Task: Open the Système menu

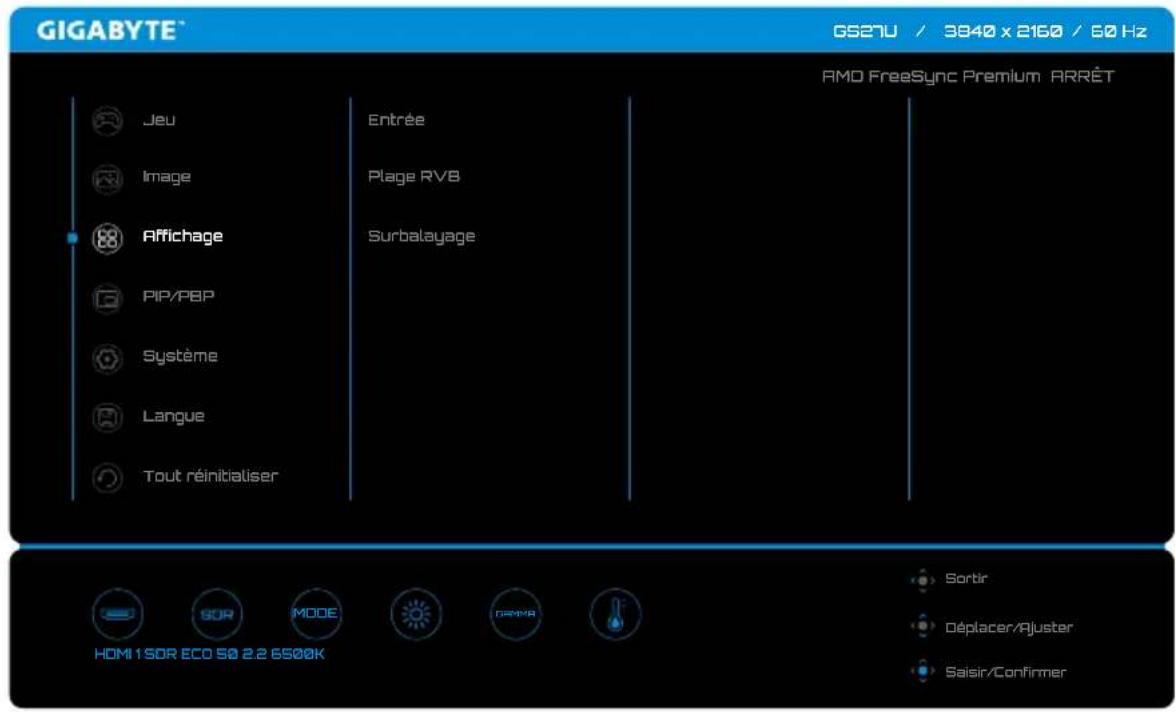Action: click(180, 356)
